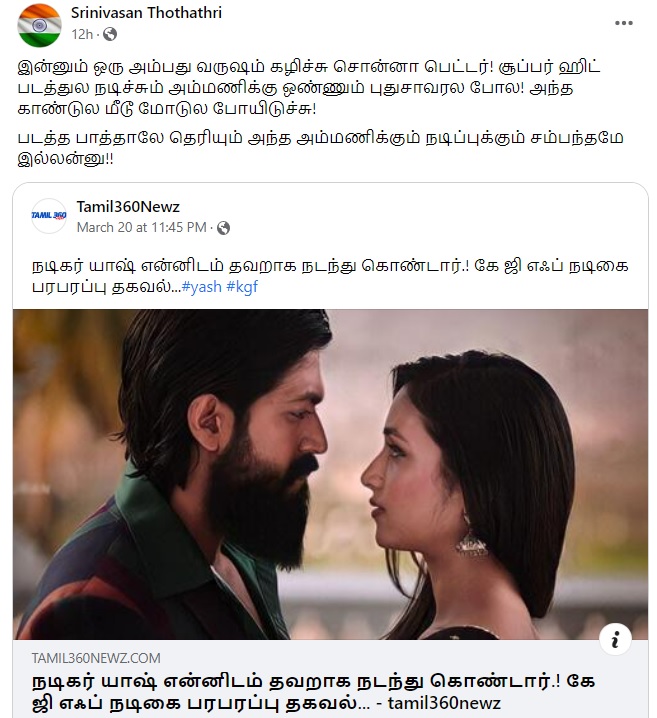
Task: Click the globe icon after March 20 timestamp
Action: [x=223, y=228]
